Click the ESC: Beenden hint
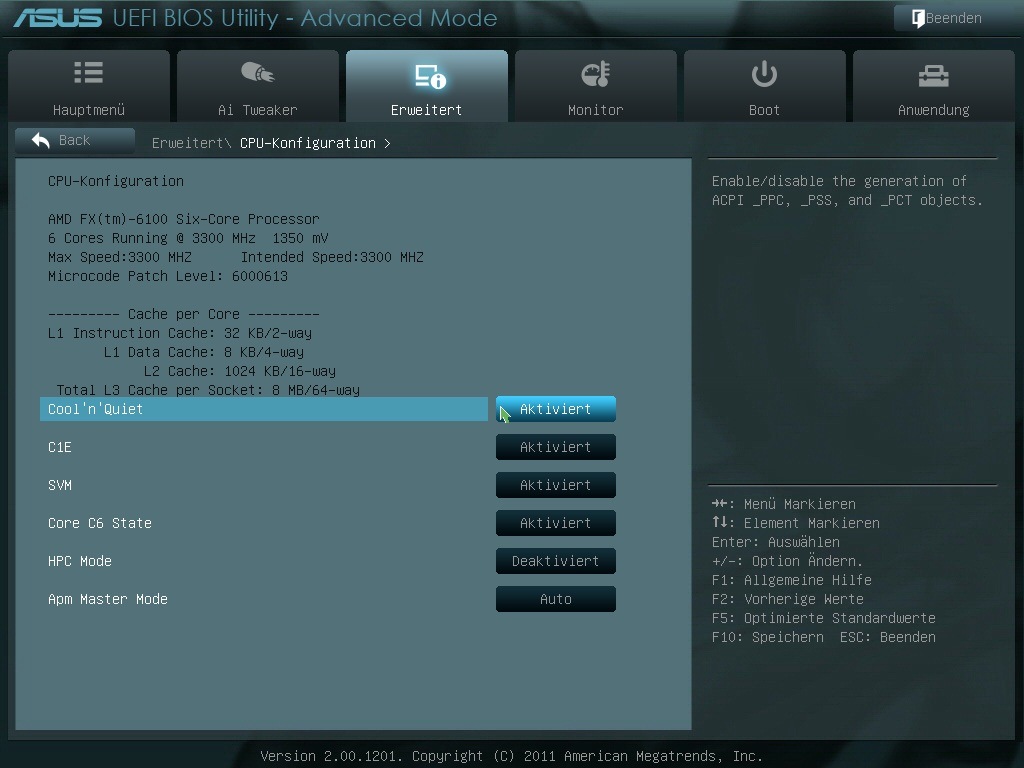This screenshot has width=1024, height=768. click(888, 637)
